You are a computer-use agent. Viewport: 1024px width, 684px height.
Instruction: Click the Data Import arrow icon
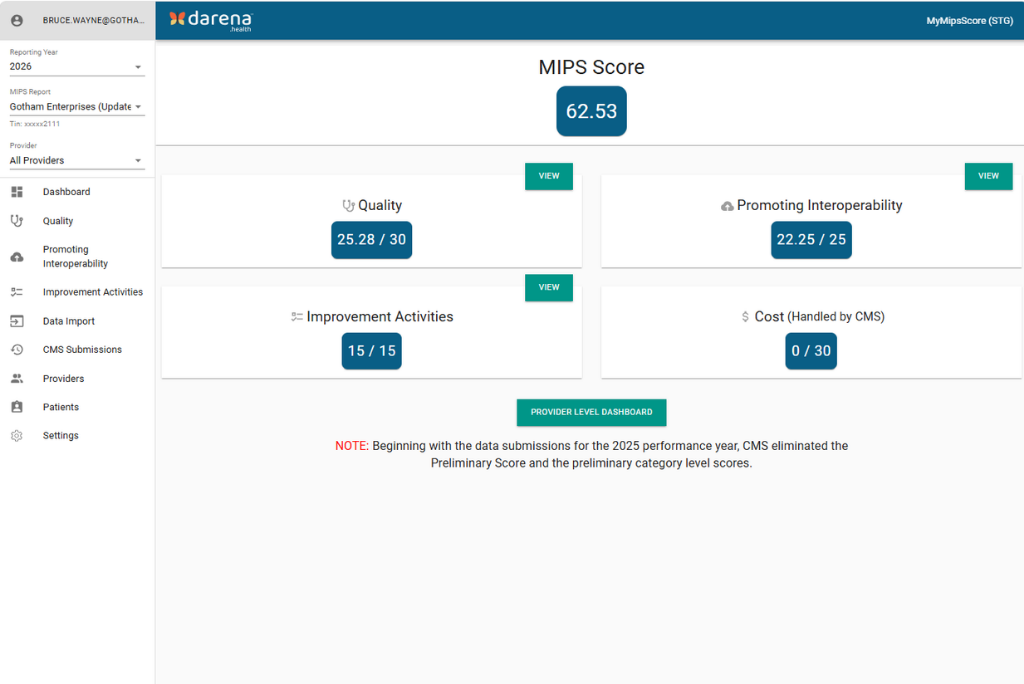coord(17,321)
